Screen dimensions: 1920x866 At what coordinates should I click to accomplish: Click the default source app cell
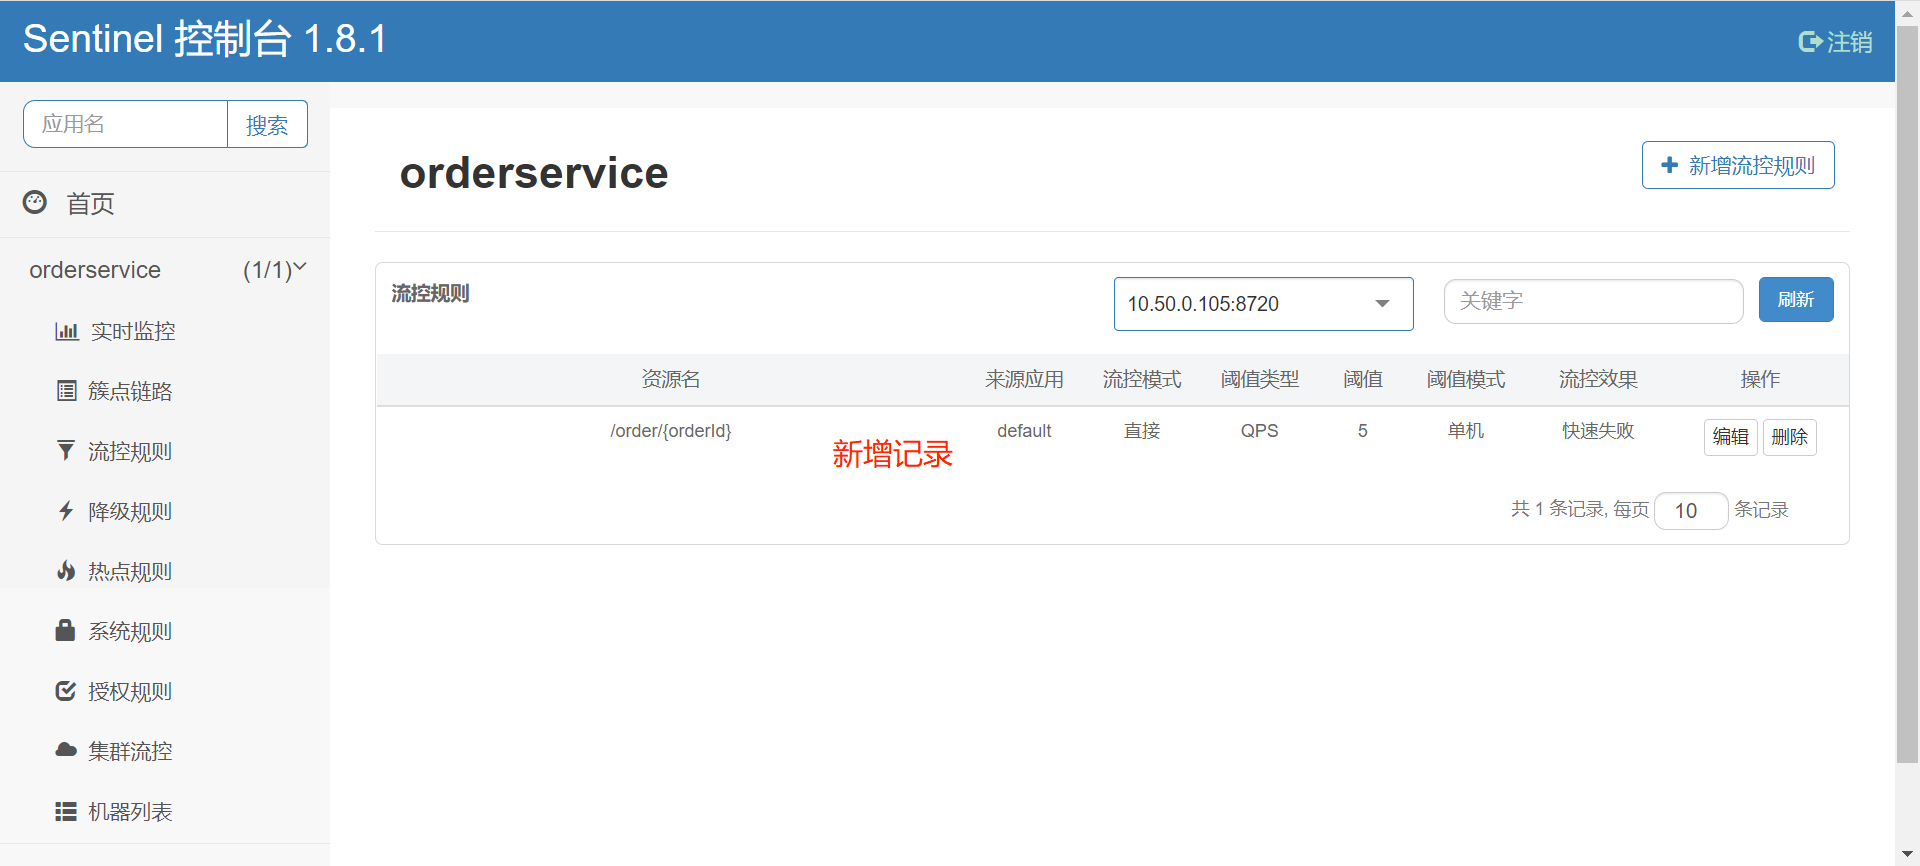(1024, 431)
